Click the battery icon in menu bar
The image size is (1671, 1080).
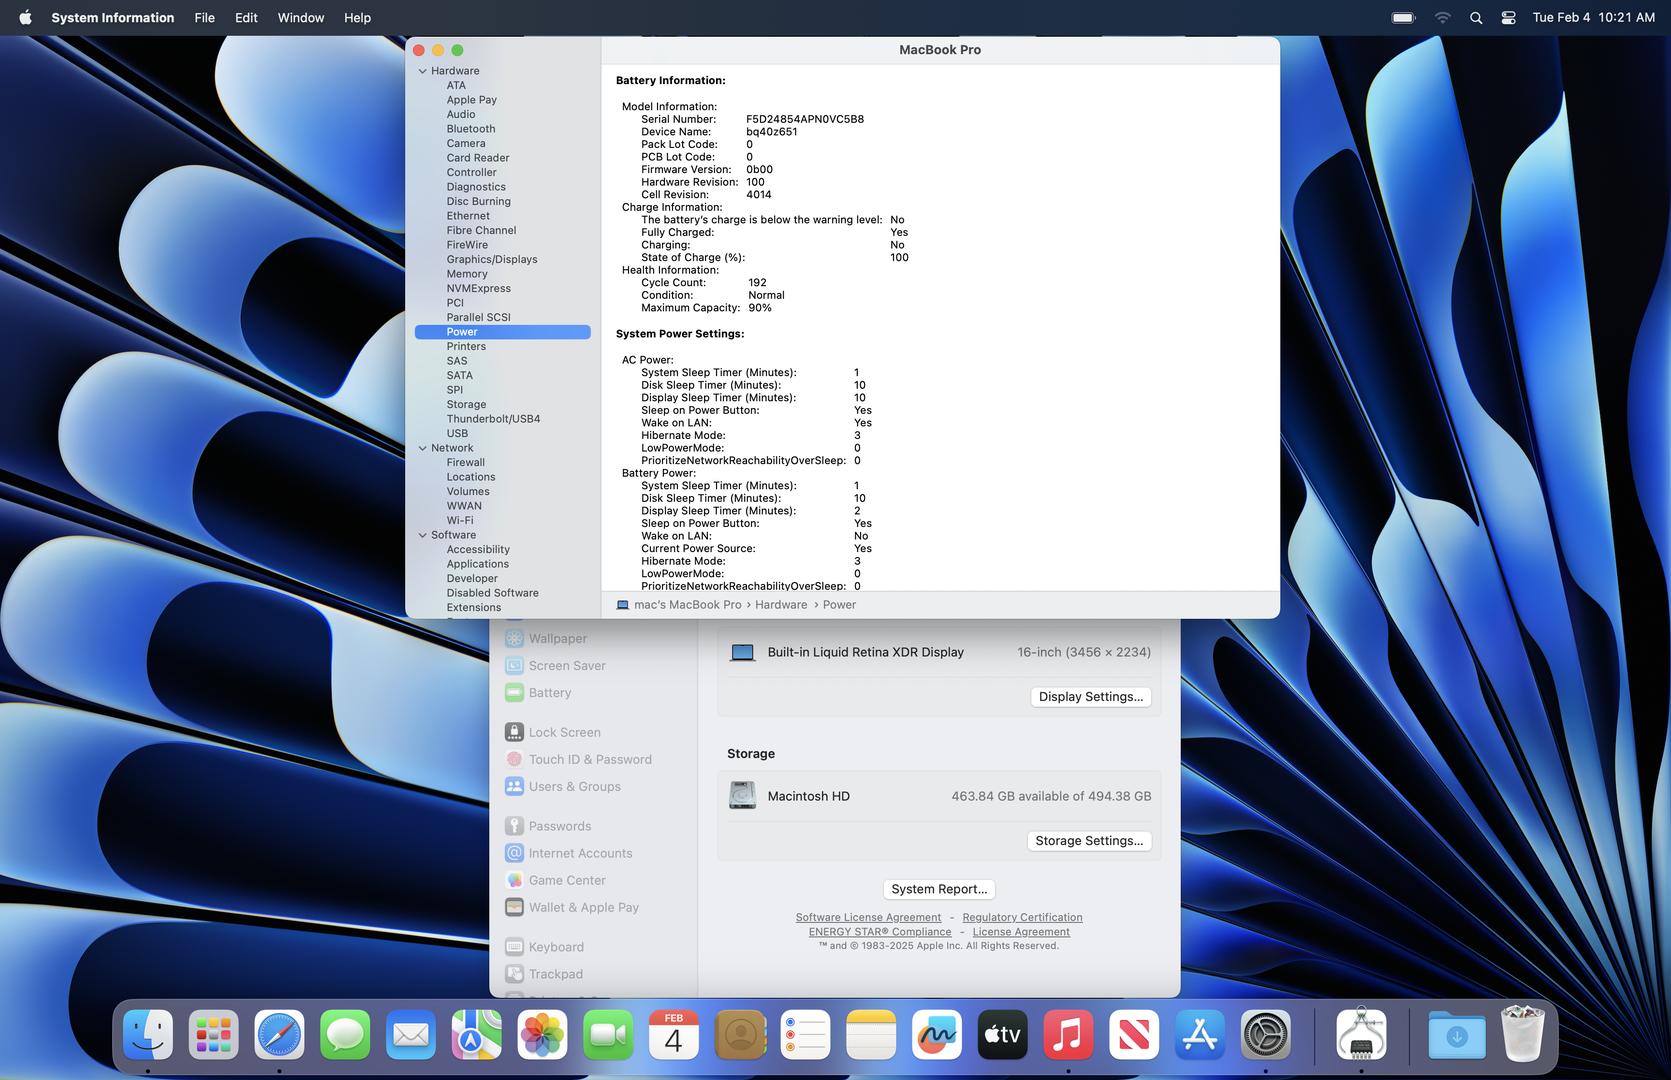(x=1403, y=18)
